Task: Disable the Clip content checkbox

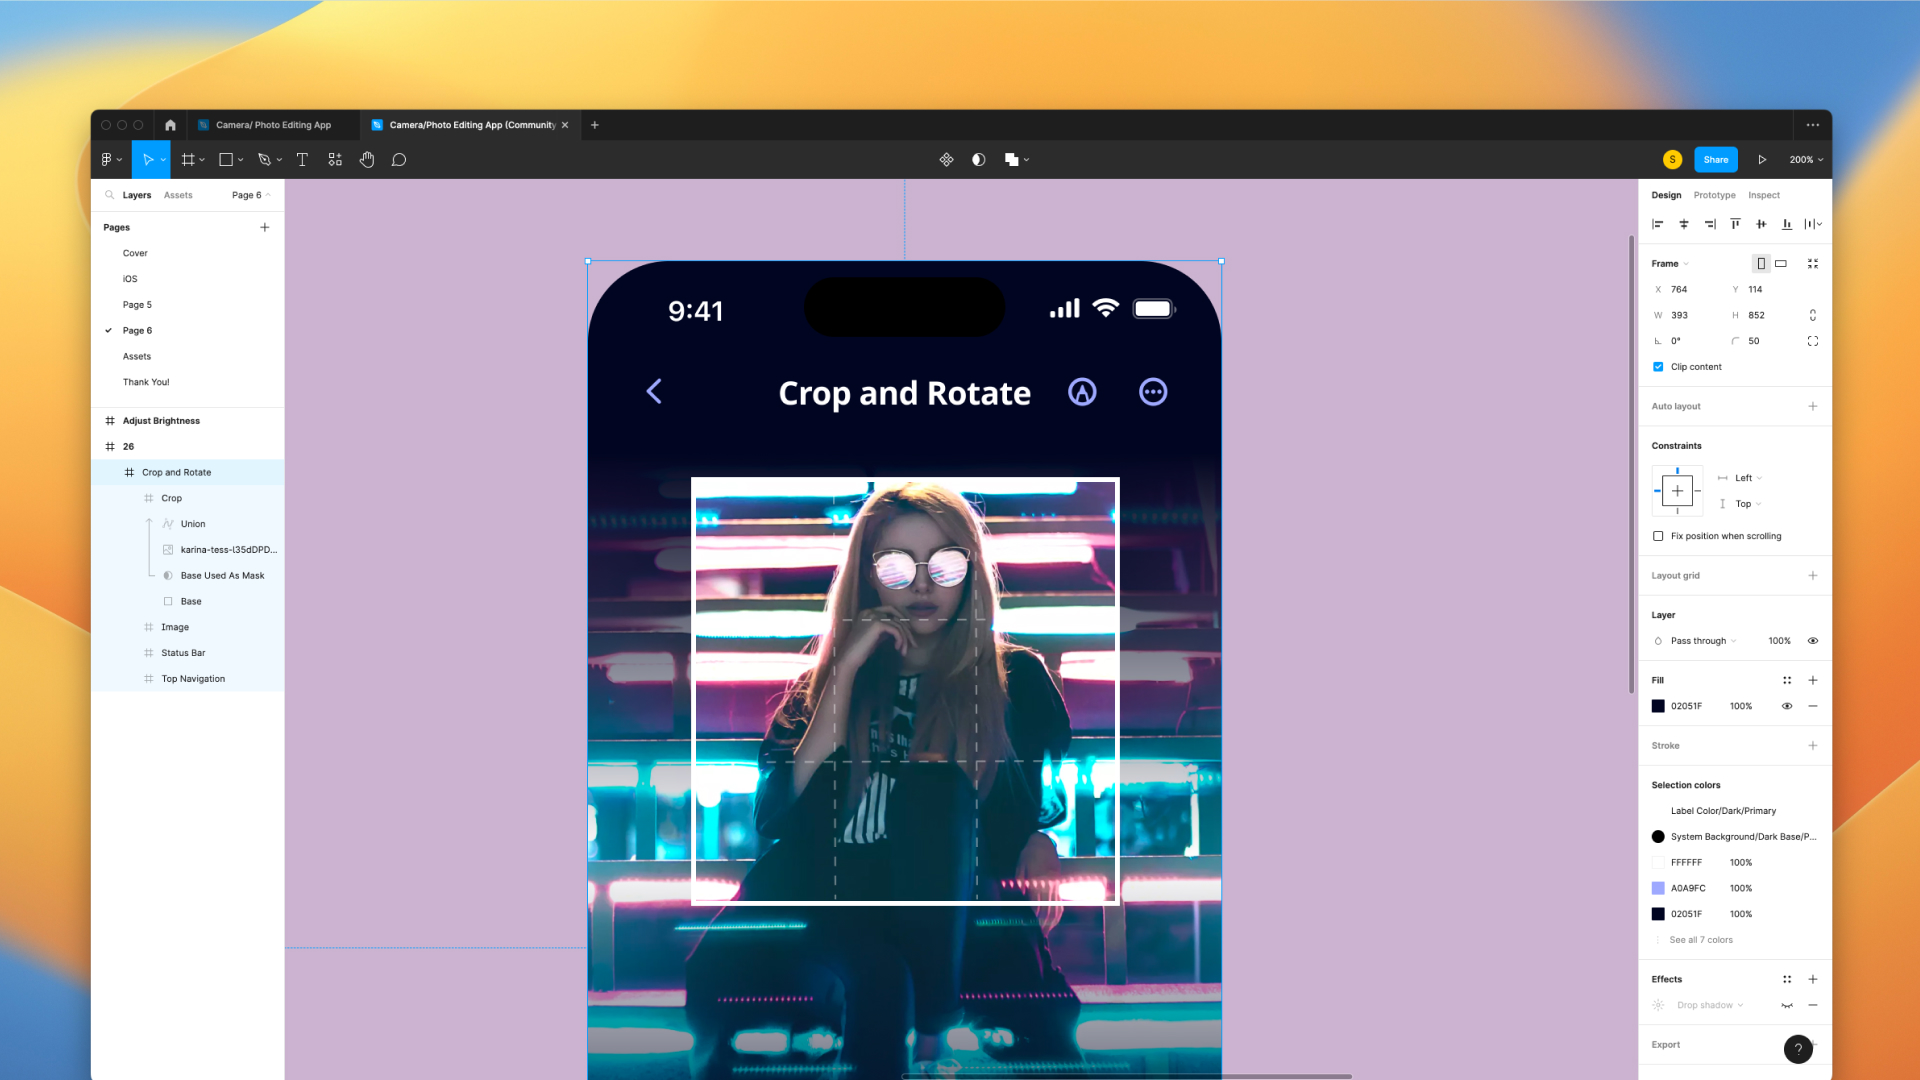Action: (1658, 367)
